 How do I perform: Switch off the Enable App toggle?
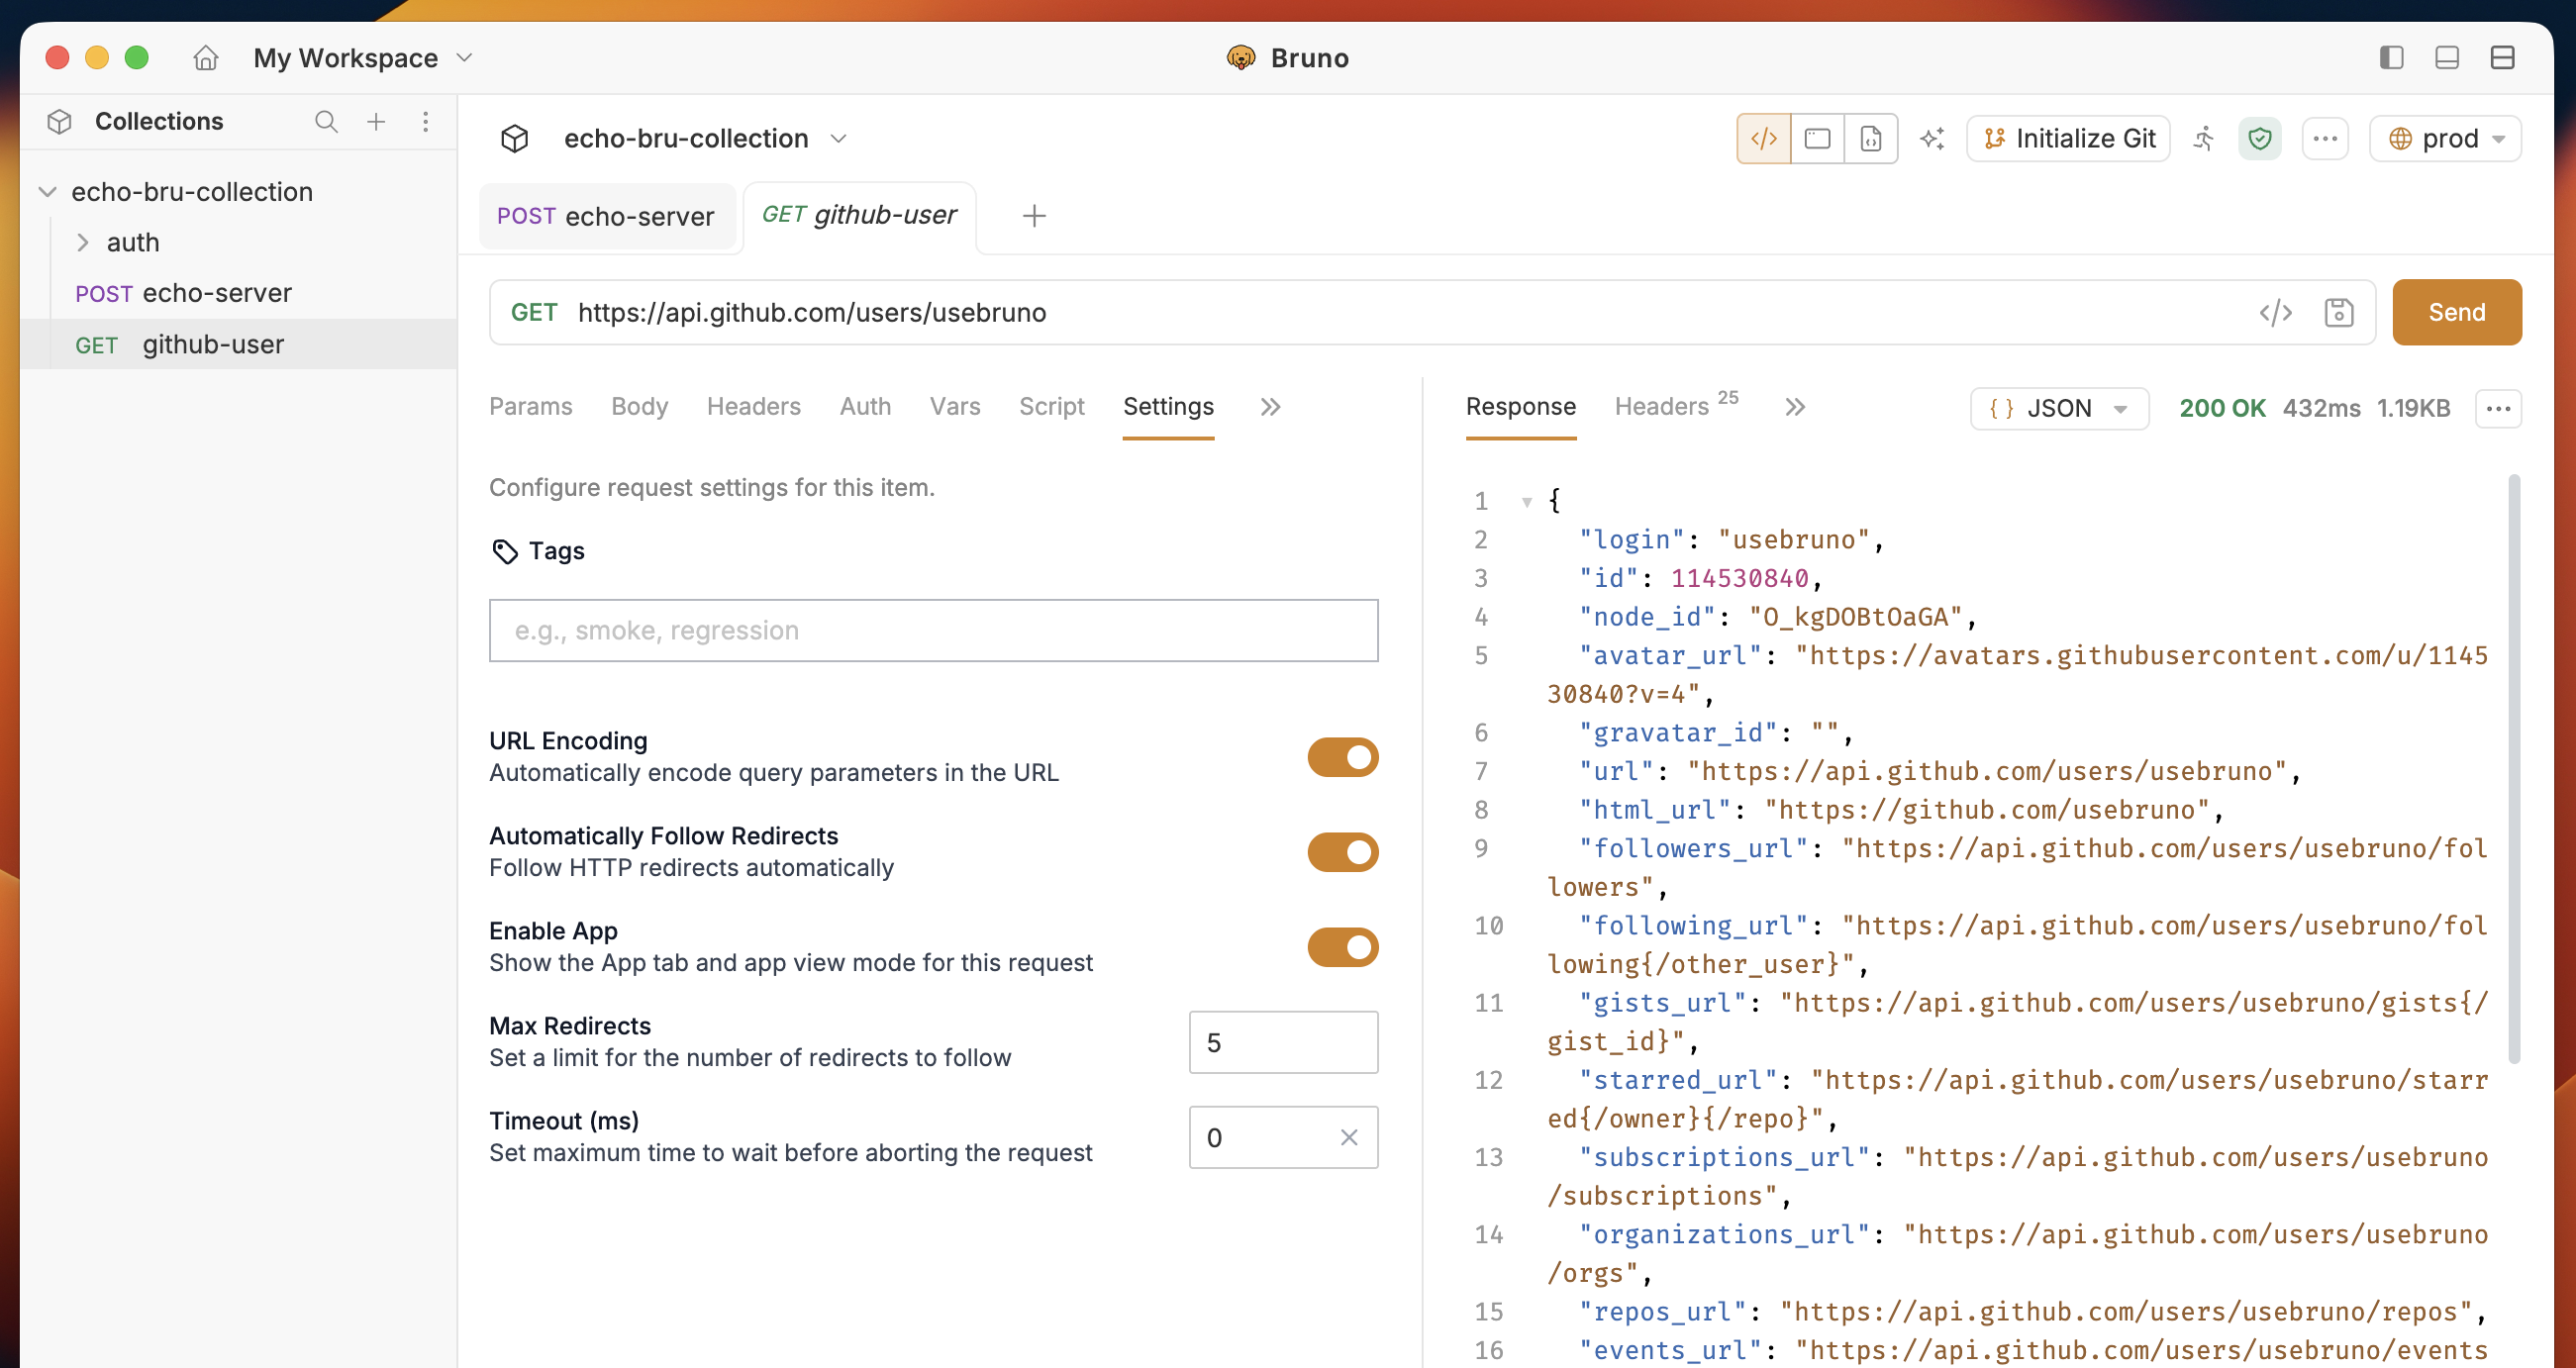[x=1342, y=947]
